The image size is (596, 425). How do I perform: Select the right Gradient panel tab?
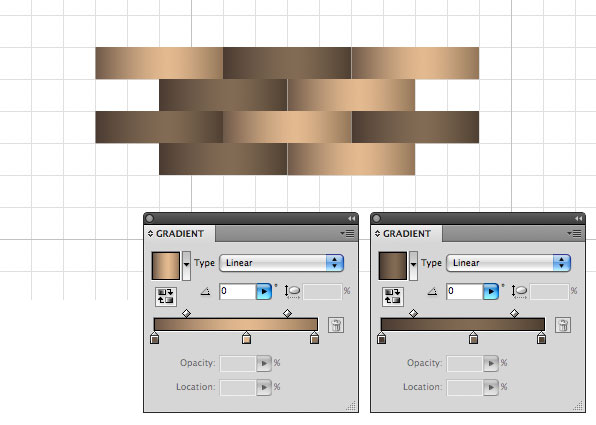(406, 233)
